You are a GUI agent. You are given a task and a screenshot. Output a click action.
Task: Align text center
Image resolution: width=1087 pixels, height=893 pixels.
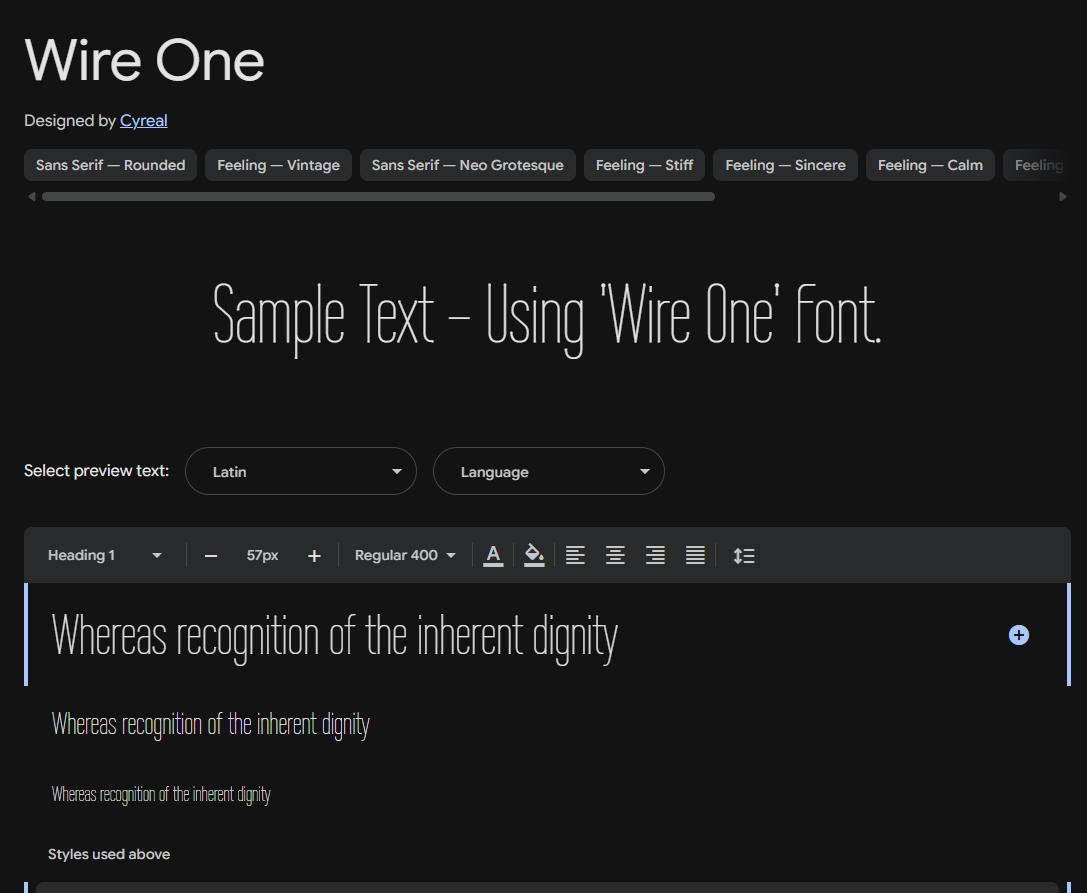coord(616,555)
